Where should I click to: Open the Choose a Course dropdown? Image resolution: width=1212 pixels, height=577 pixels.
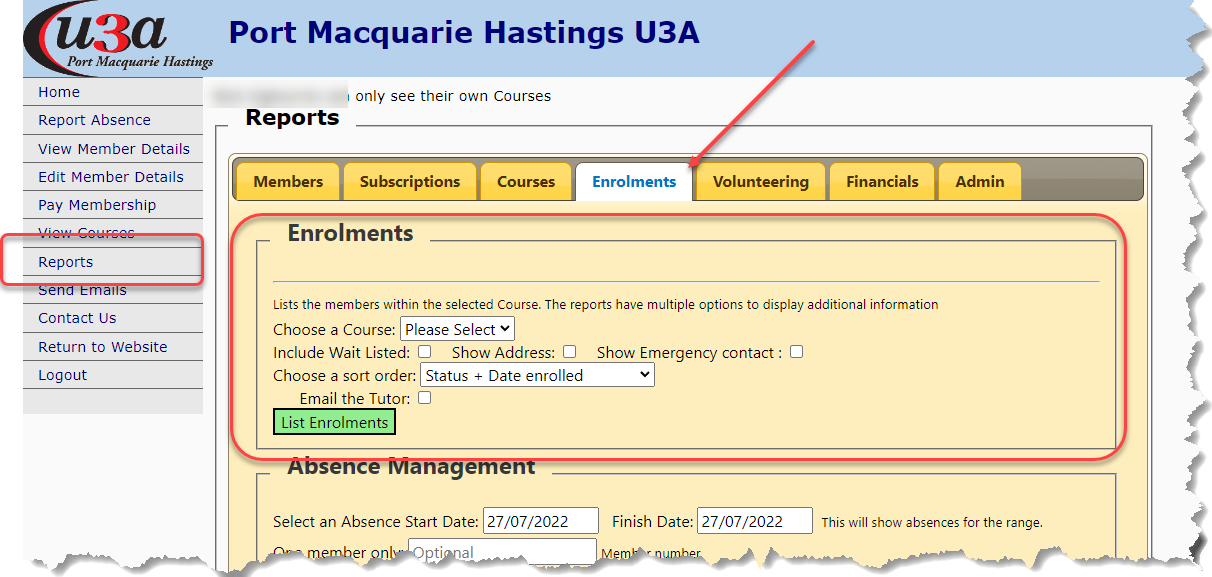457,329
